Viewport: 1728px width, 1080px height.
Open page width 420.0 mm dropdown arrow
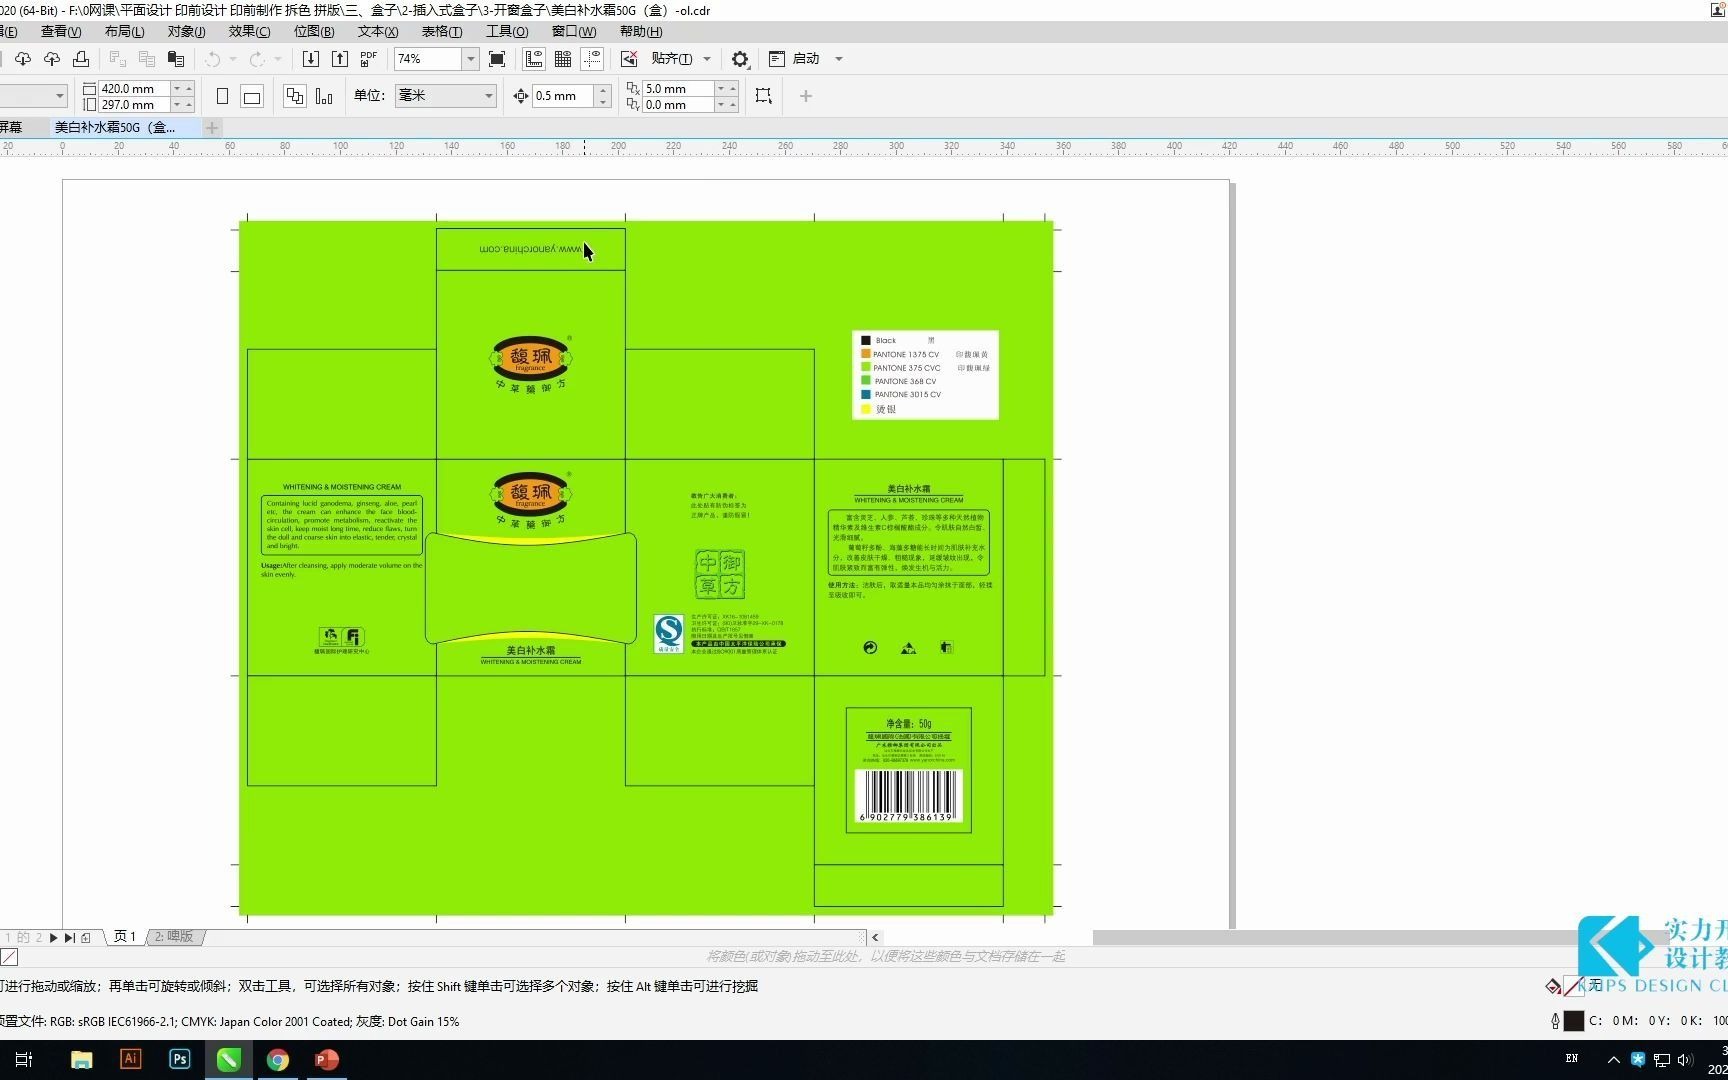(x=177, y=88)
